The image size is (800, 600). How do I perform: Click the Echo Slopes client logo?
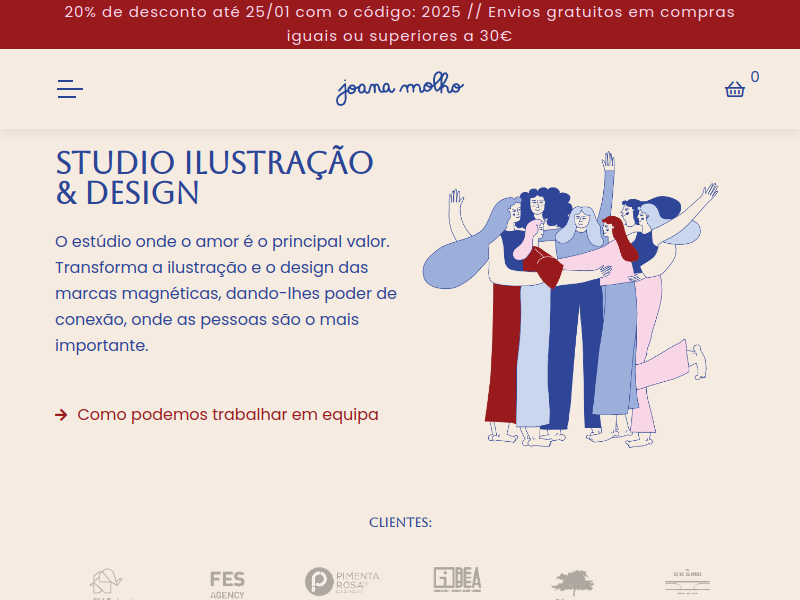pyautogui.click(x=687, y=582)
